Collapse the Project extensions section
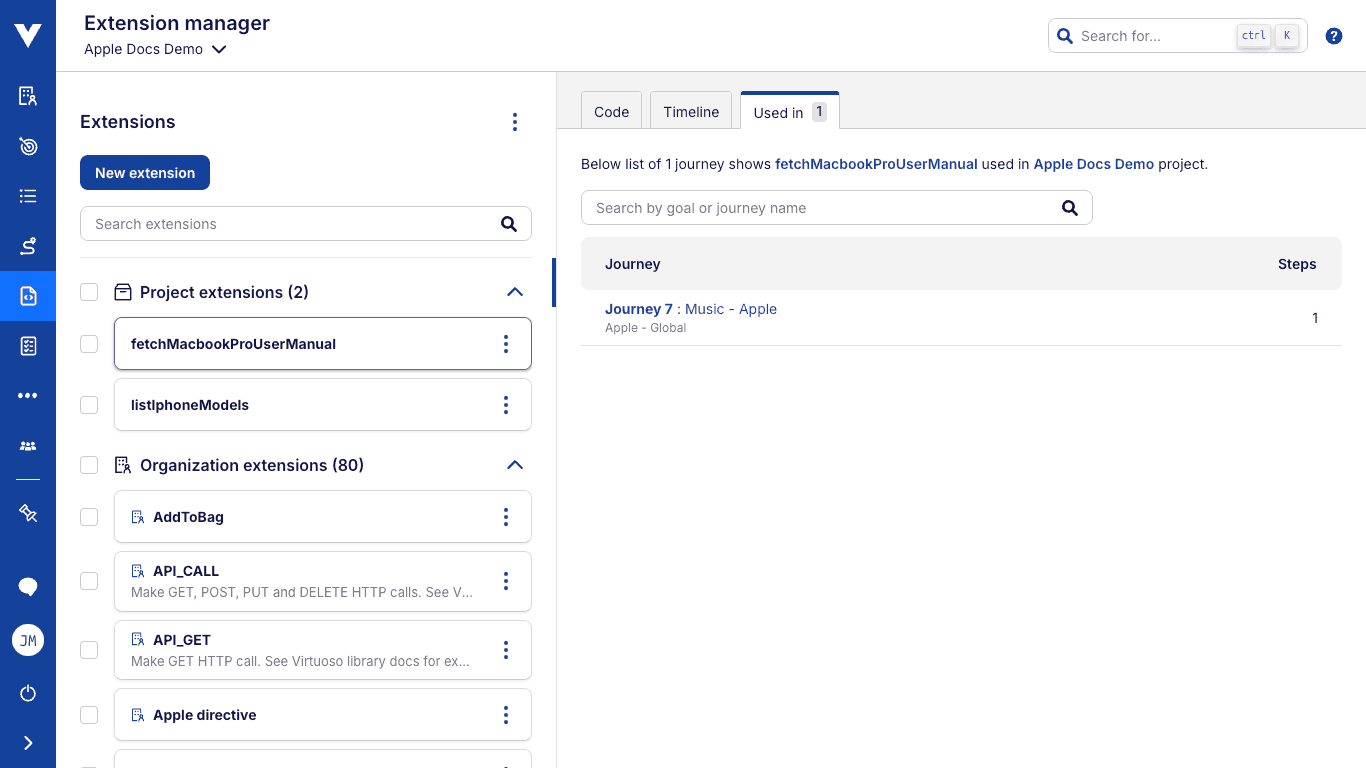 tap(515, 292)
